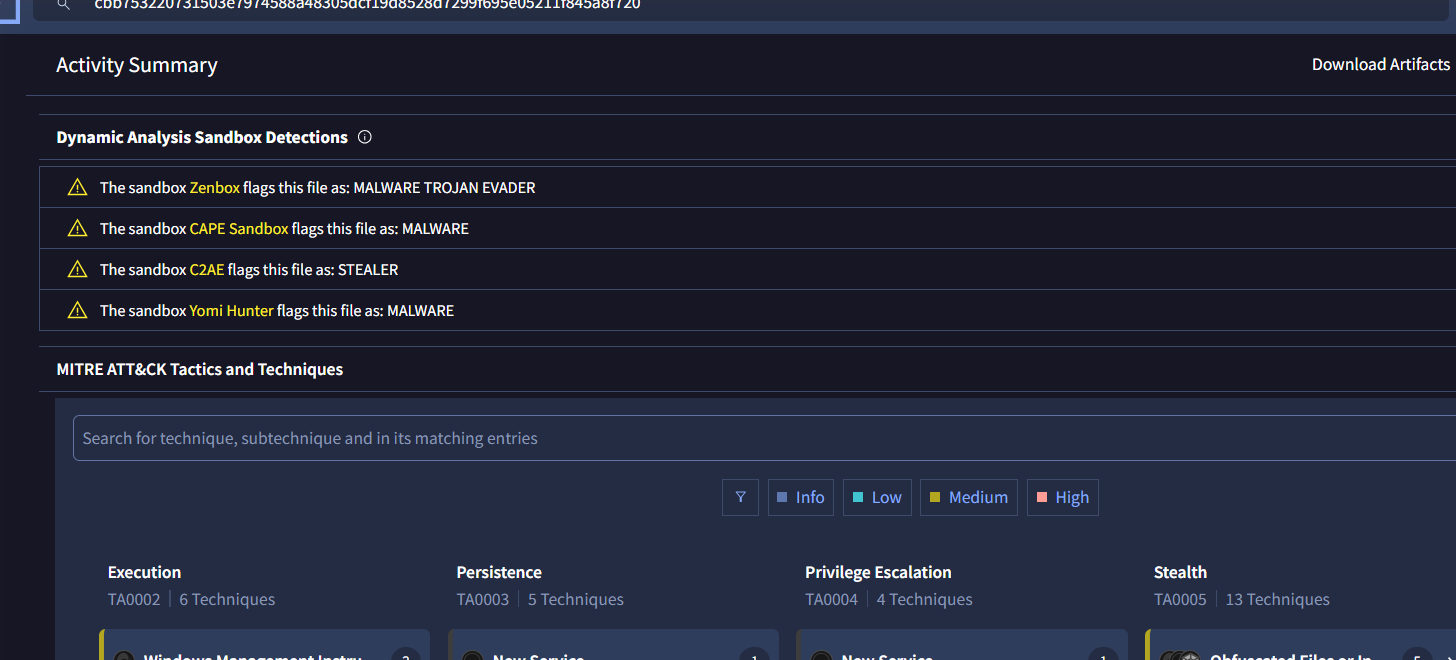Open Download Artifacts menu

[x=1380, y=64]
